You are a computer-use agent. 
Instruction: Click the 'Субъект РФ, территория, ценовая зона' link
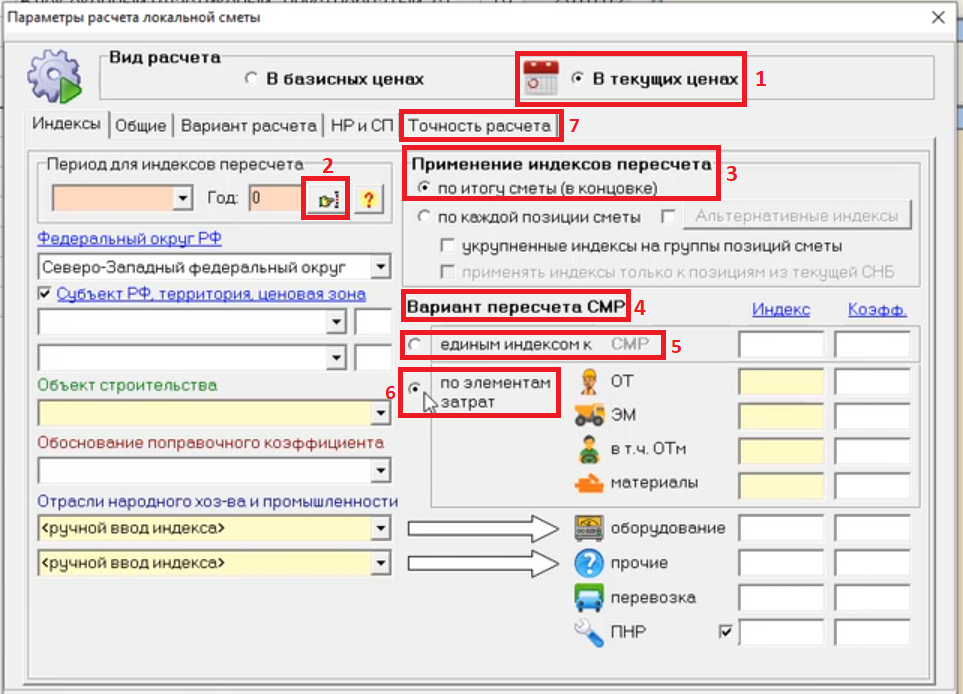click(x=211, y=294)
